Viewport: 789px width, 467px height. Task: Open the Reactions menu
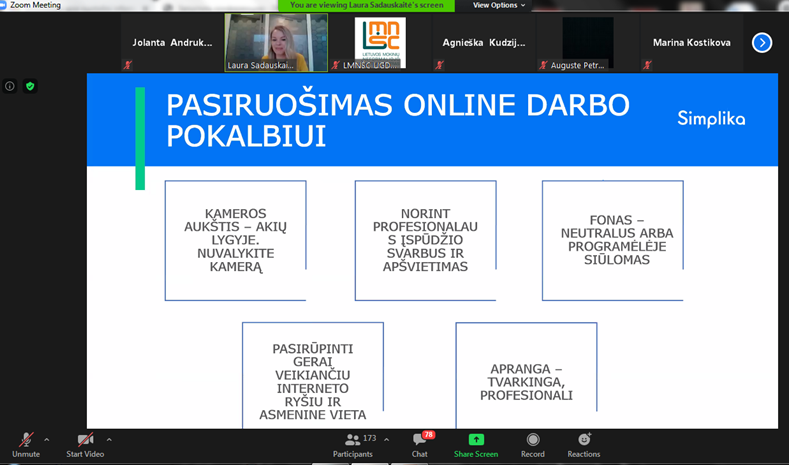[584, 444]
